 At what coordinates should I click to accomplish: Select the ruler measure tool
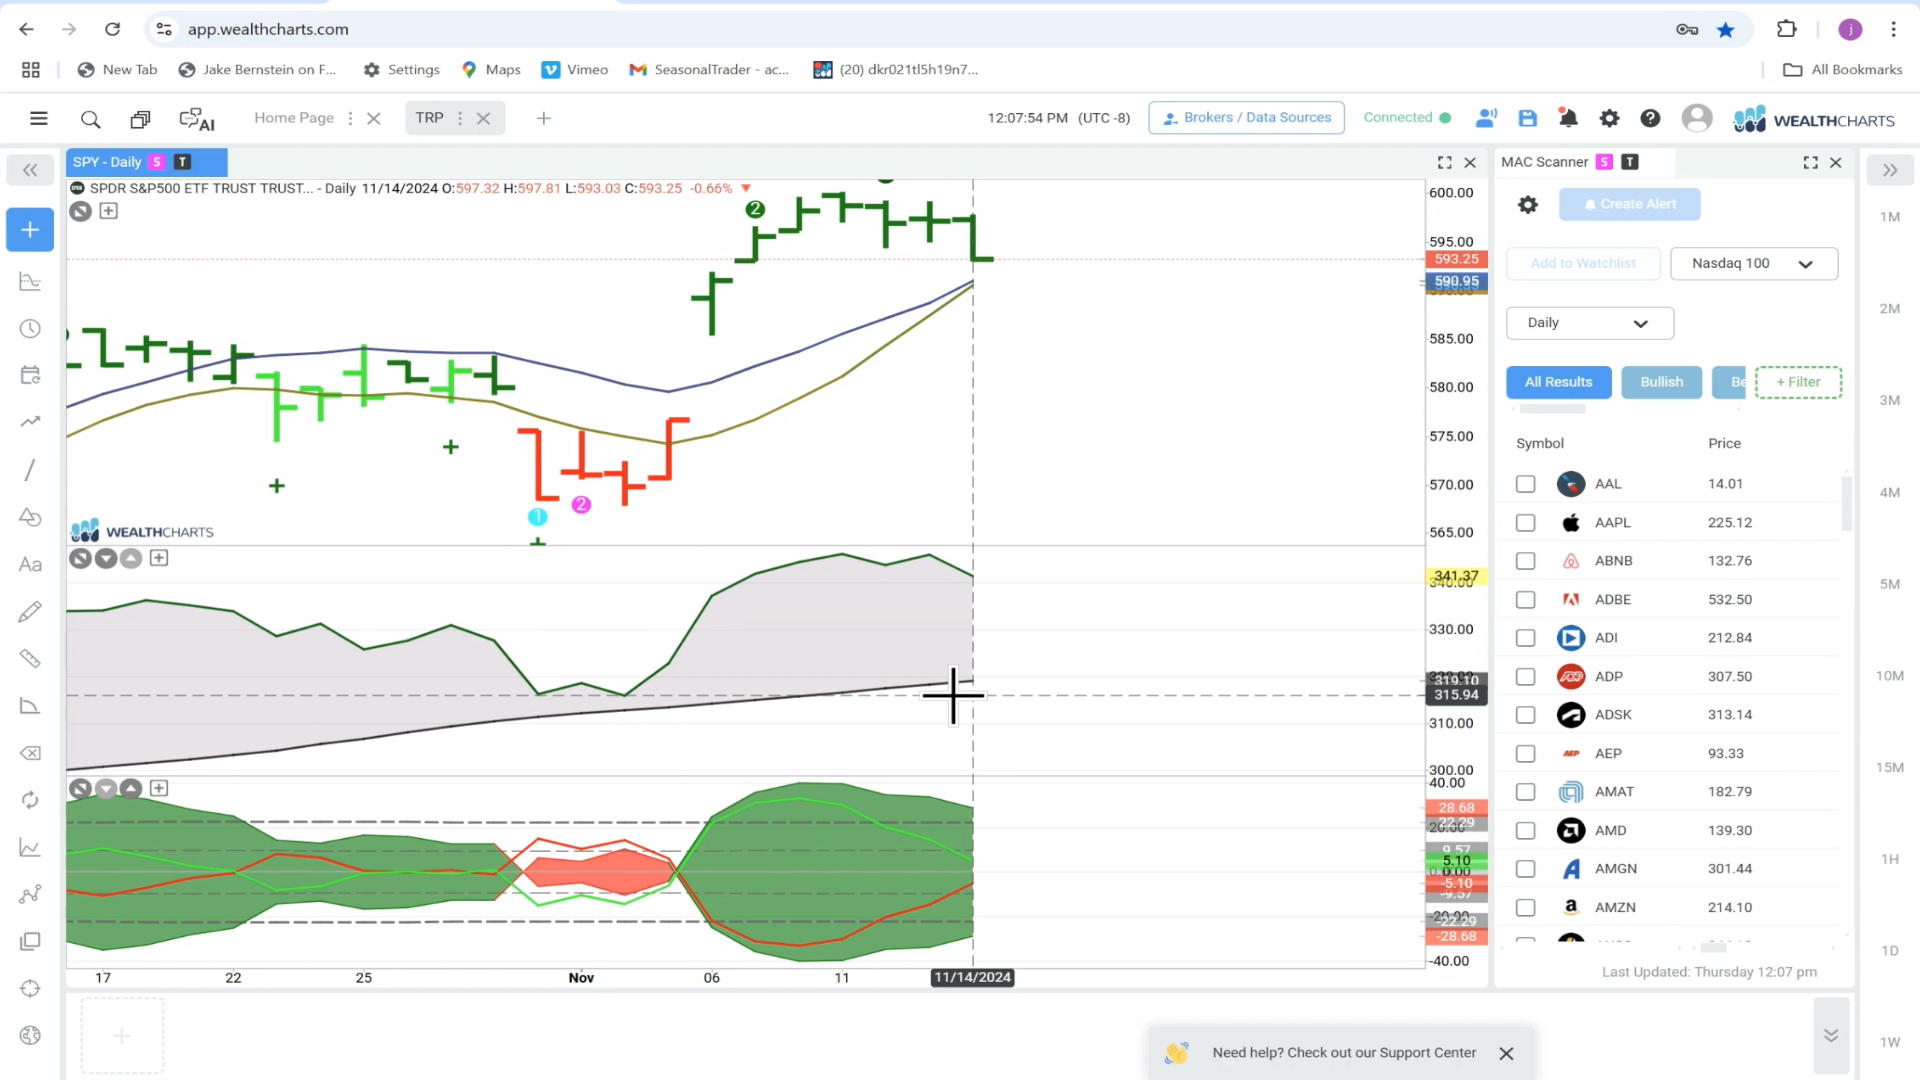(30, 658)
